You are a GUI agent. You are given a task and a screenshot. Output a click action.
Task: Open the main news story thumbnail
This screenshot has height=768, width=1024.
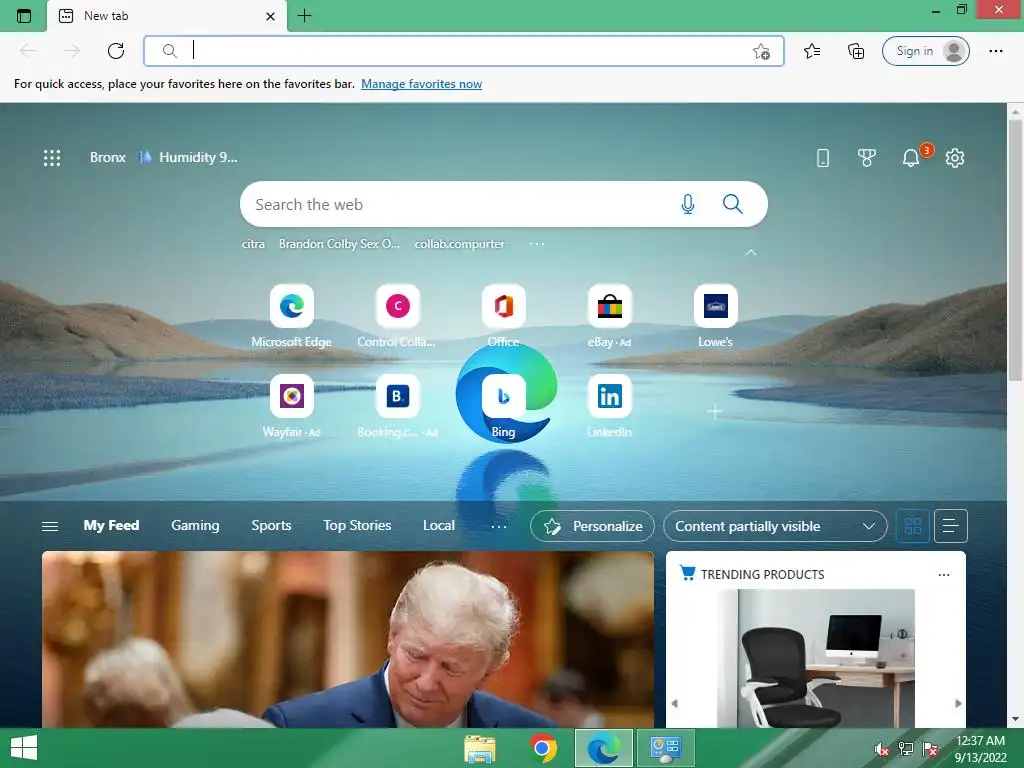click(x=347, y=639)
